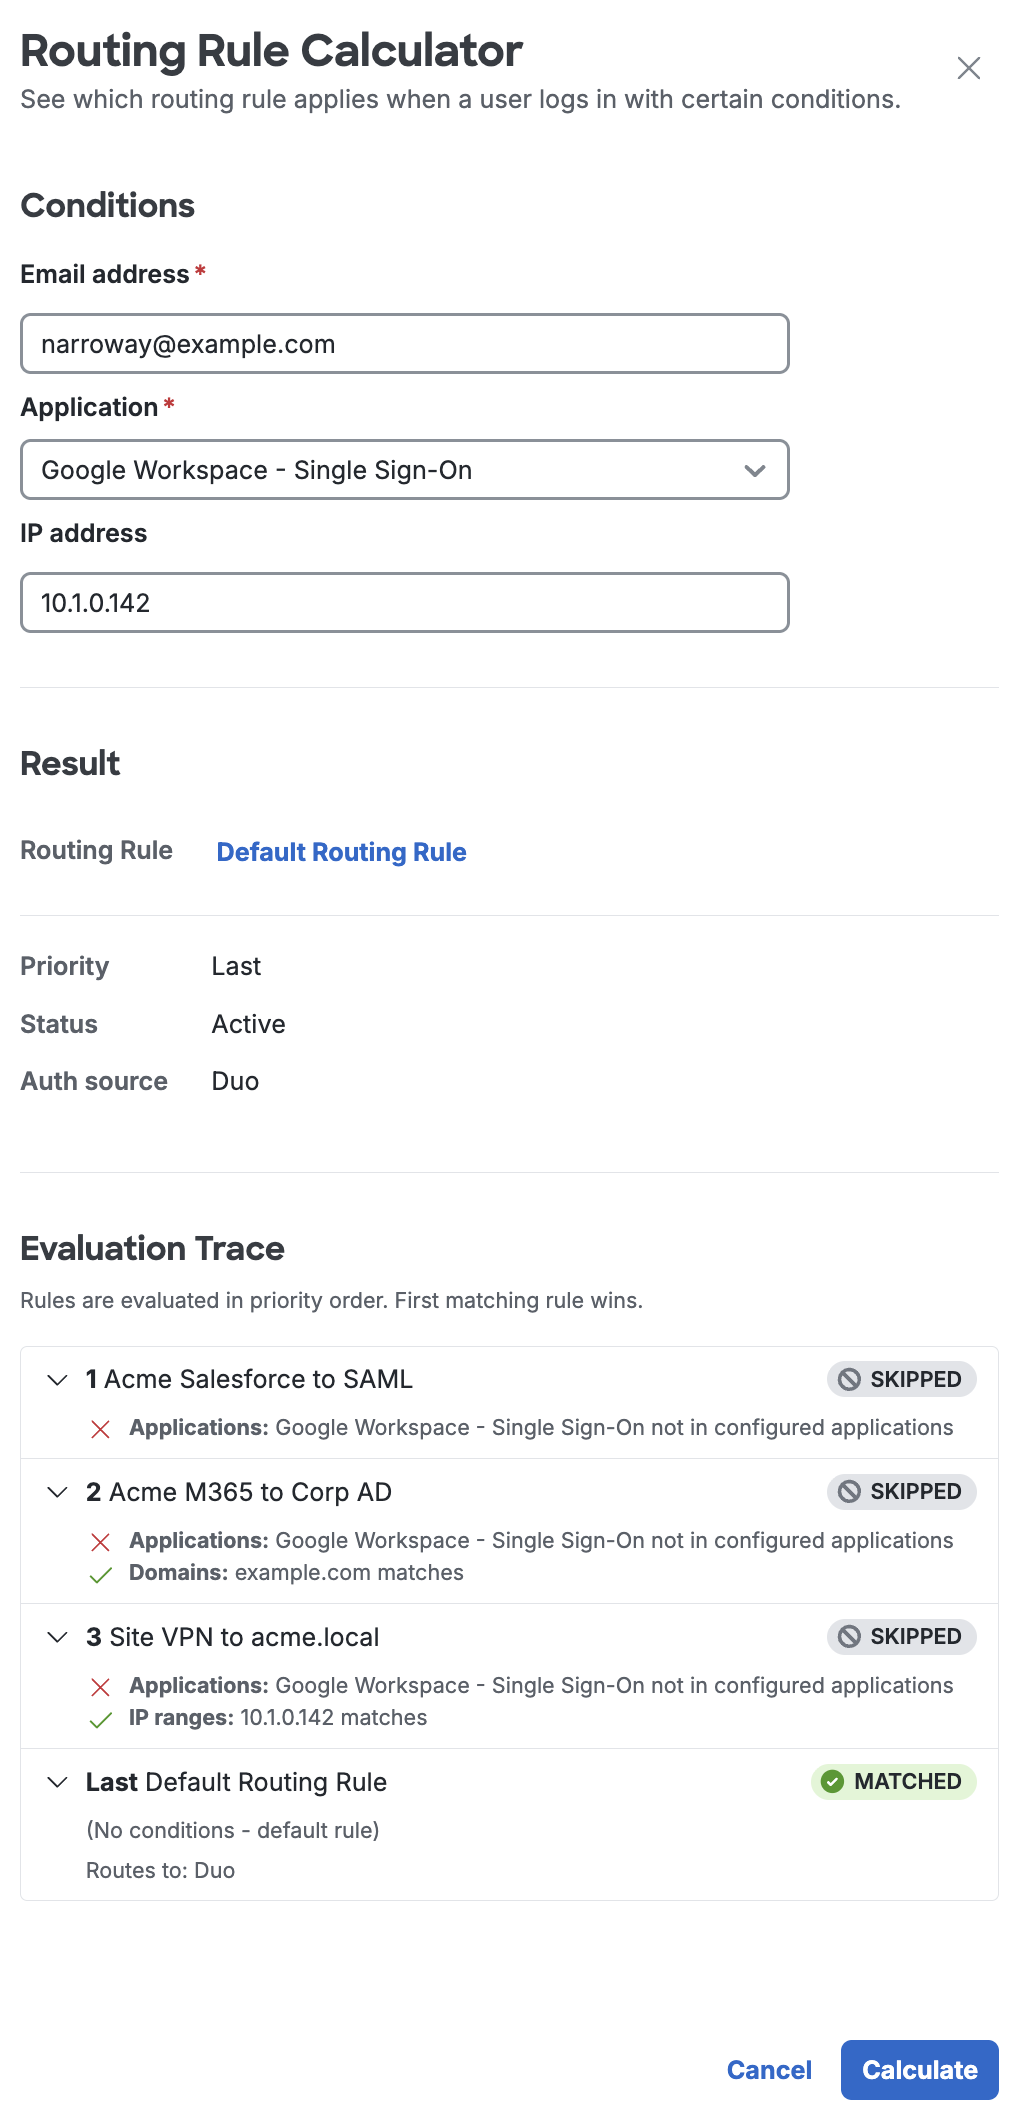1026x2120 pixels.
Task: Click red X beside M365 Applications condition
Action: [x=101, y=1540]
